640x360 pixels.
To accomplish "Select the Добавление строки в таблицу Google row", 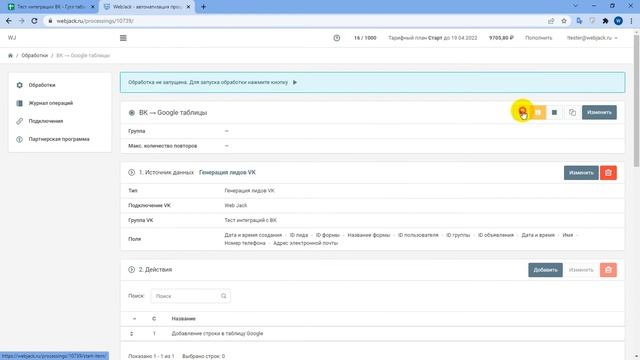I will click(372, 334).
